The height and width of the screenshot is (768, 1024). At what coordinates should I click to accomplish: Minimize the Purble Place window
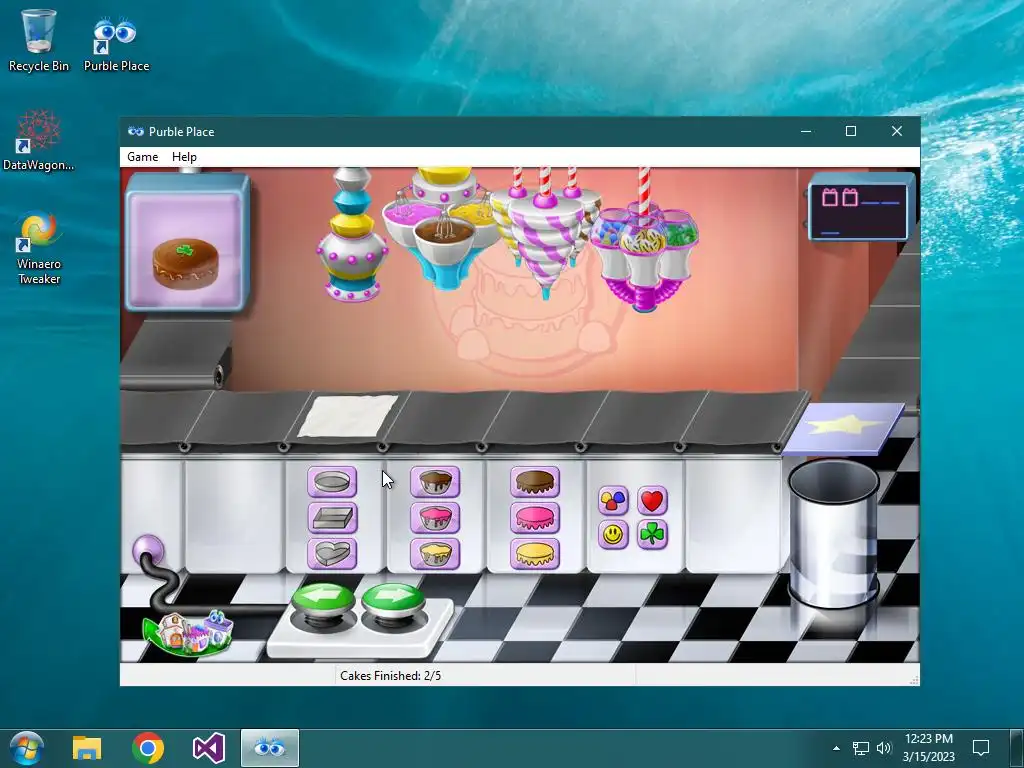(806, 131)
